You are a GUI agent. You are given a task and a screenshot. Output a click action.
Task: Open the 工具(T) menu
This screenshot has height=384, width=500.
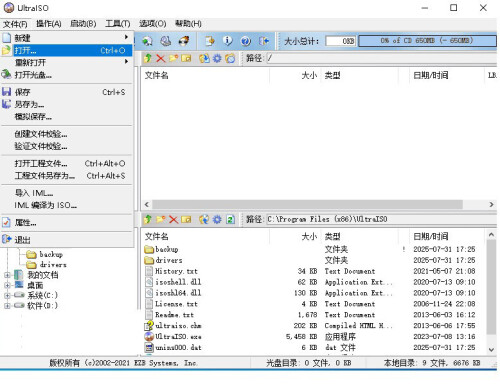tap(118, 24)
